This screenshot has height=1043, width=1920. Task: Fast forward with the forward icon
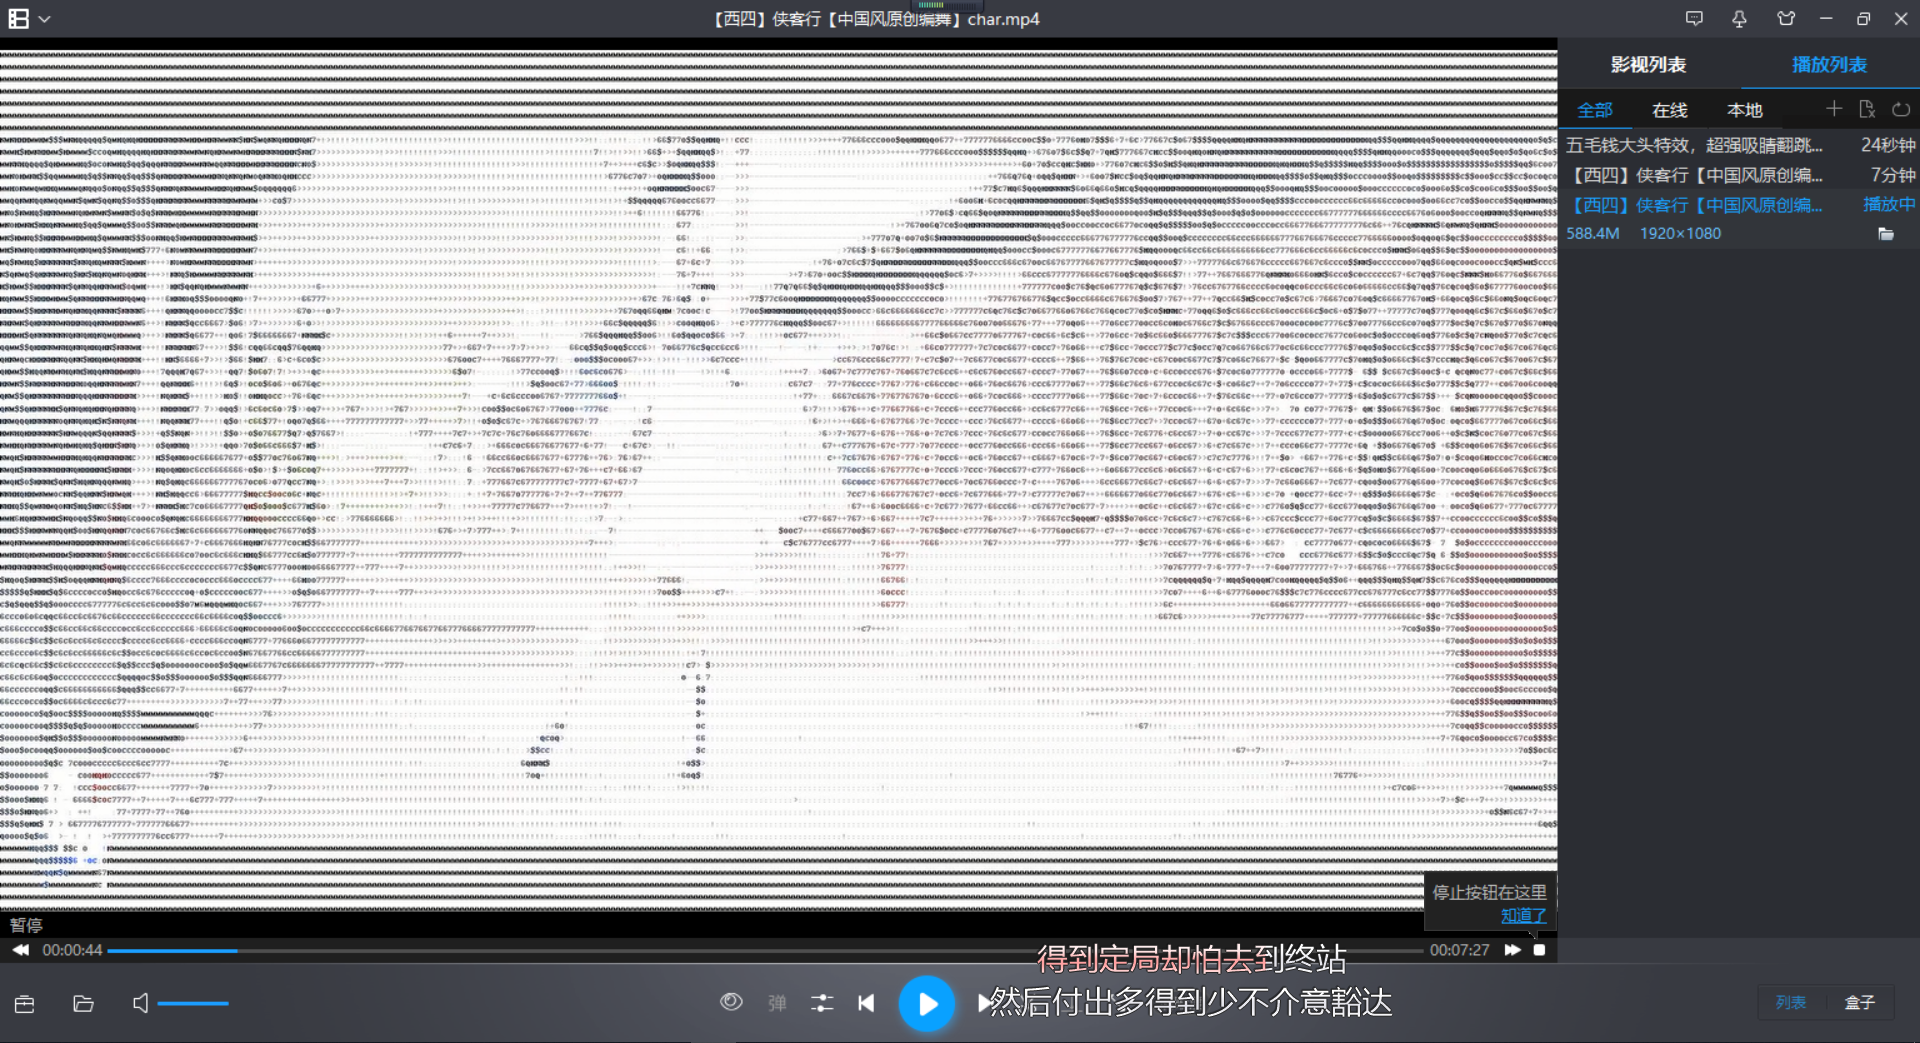tap(1512, 950)
